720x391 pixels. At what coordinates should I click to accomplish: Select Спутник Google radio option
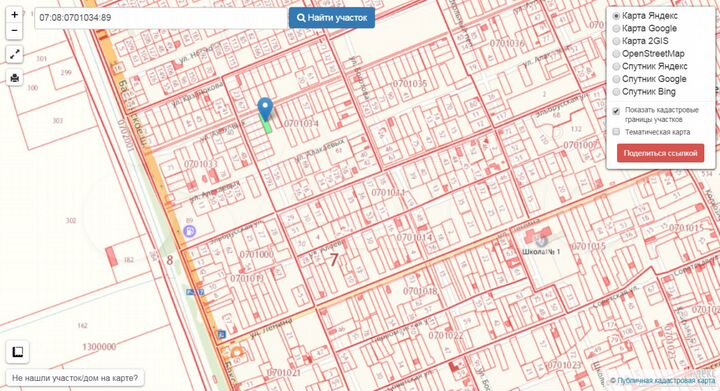[x=616, y=79]
